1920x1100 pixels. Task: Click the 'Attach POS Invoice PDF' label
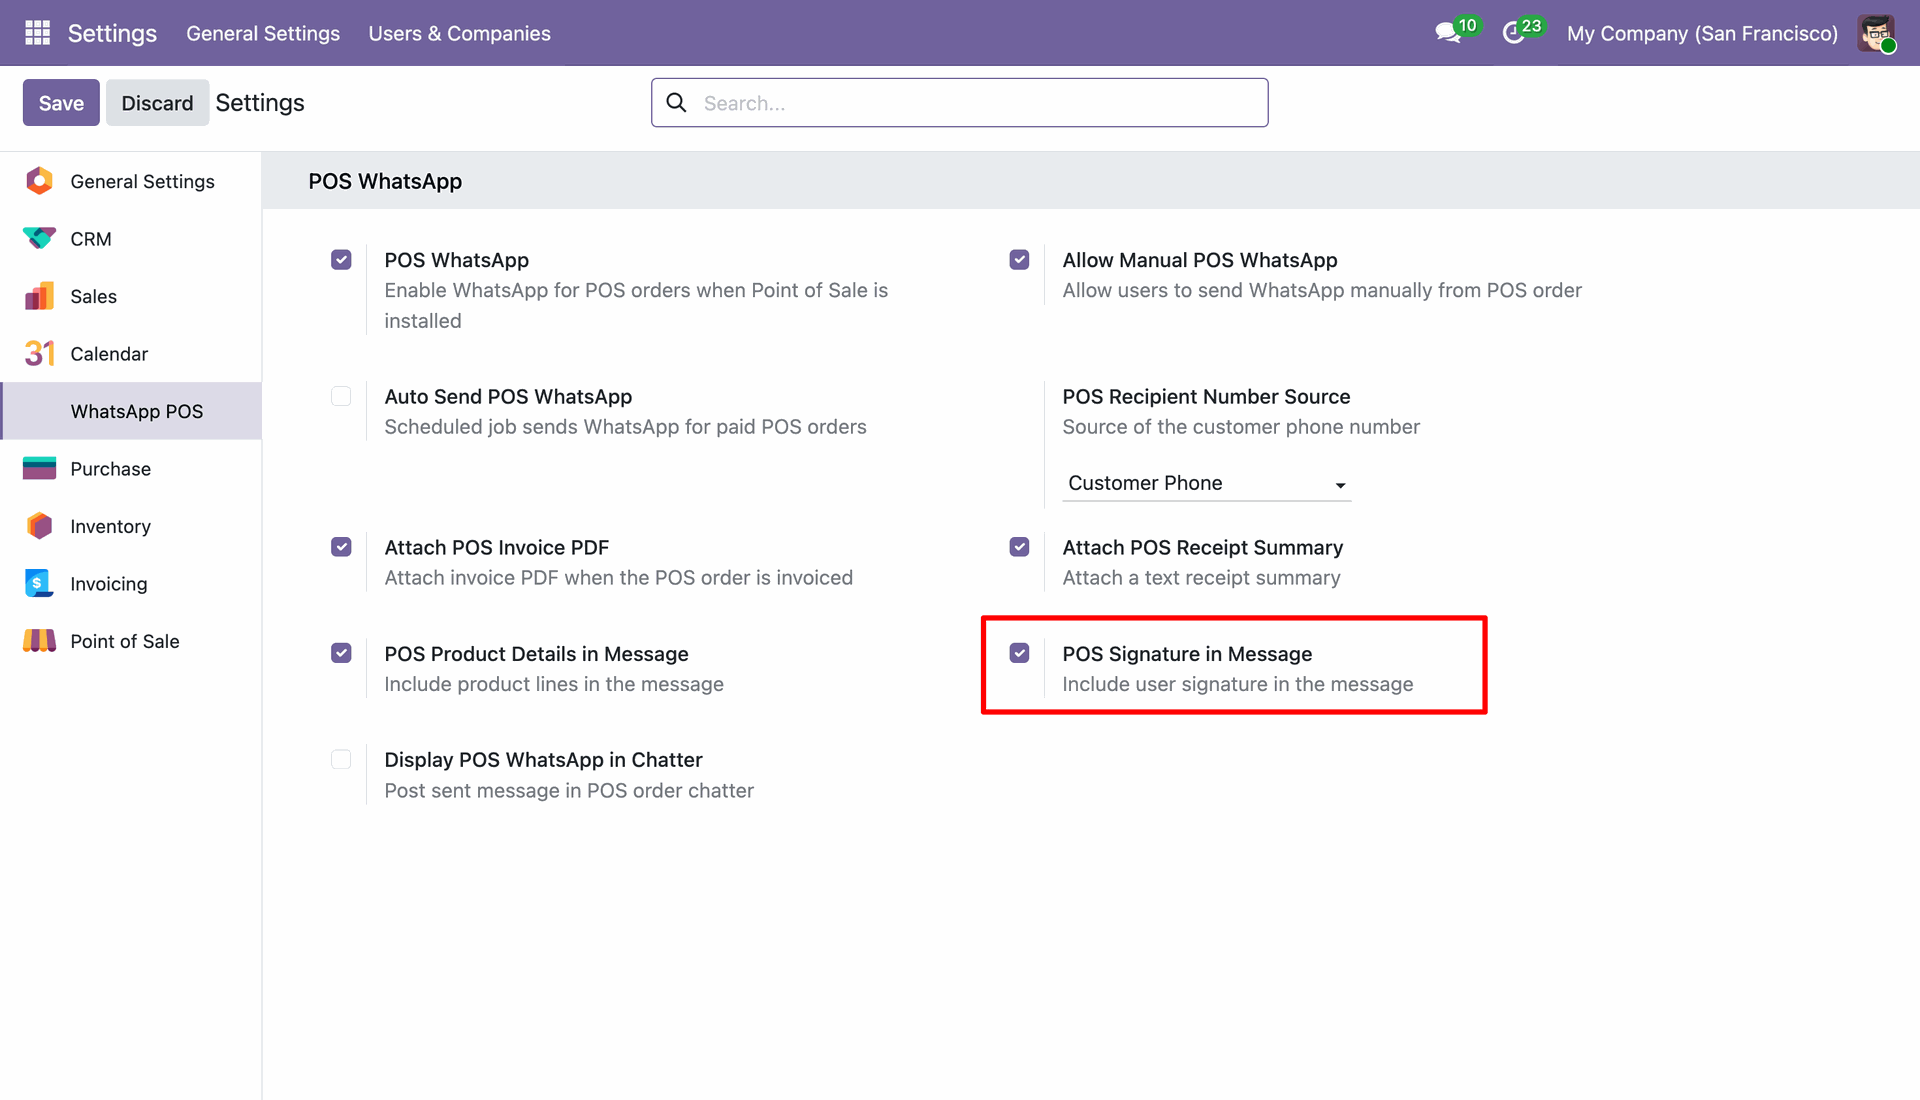click(497, 547)
